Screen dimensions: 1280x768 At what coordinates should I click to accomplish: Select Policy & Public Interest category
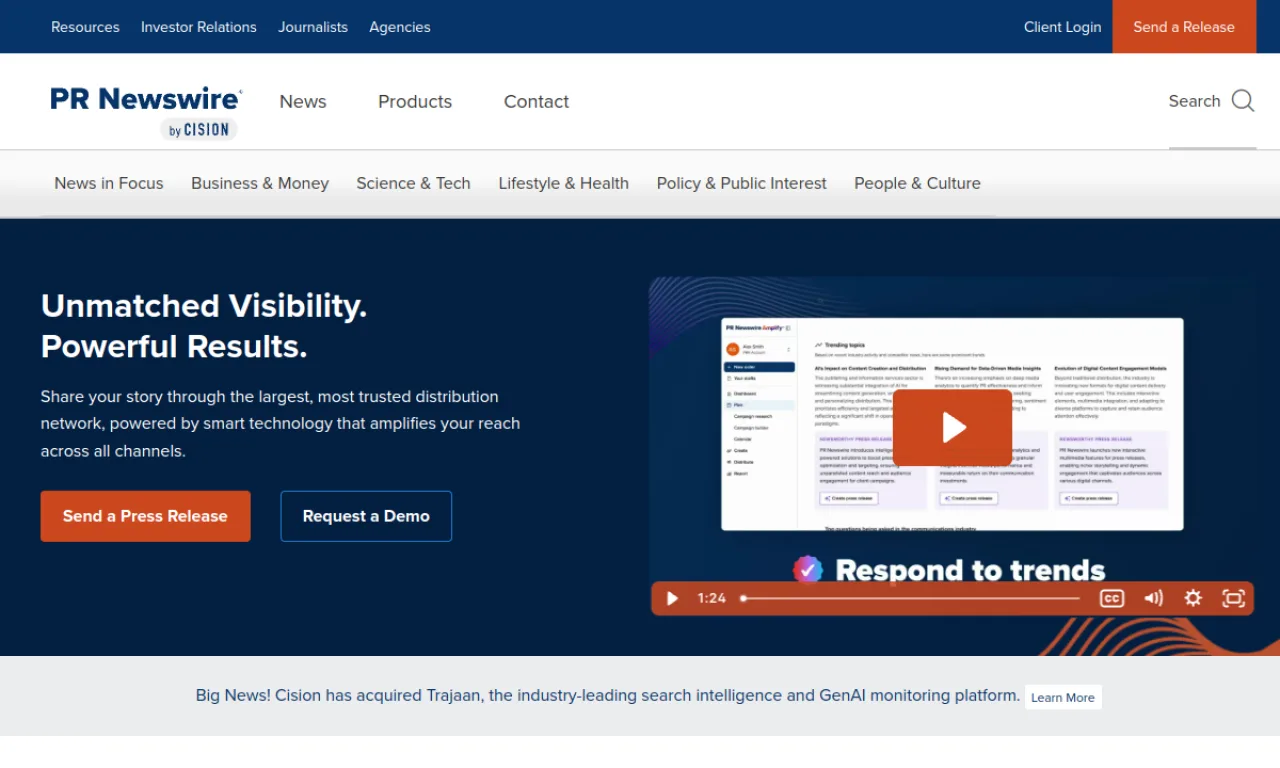coord(742,183)
